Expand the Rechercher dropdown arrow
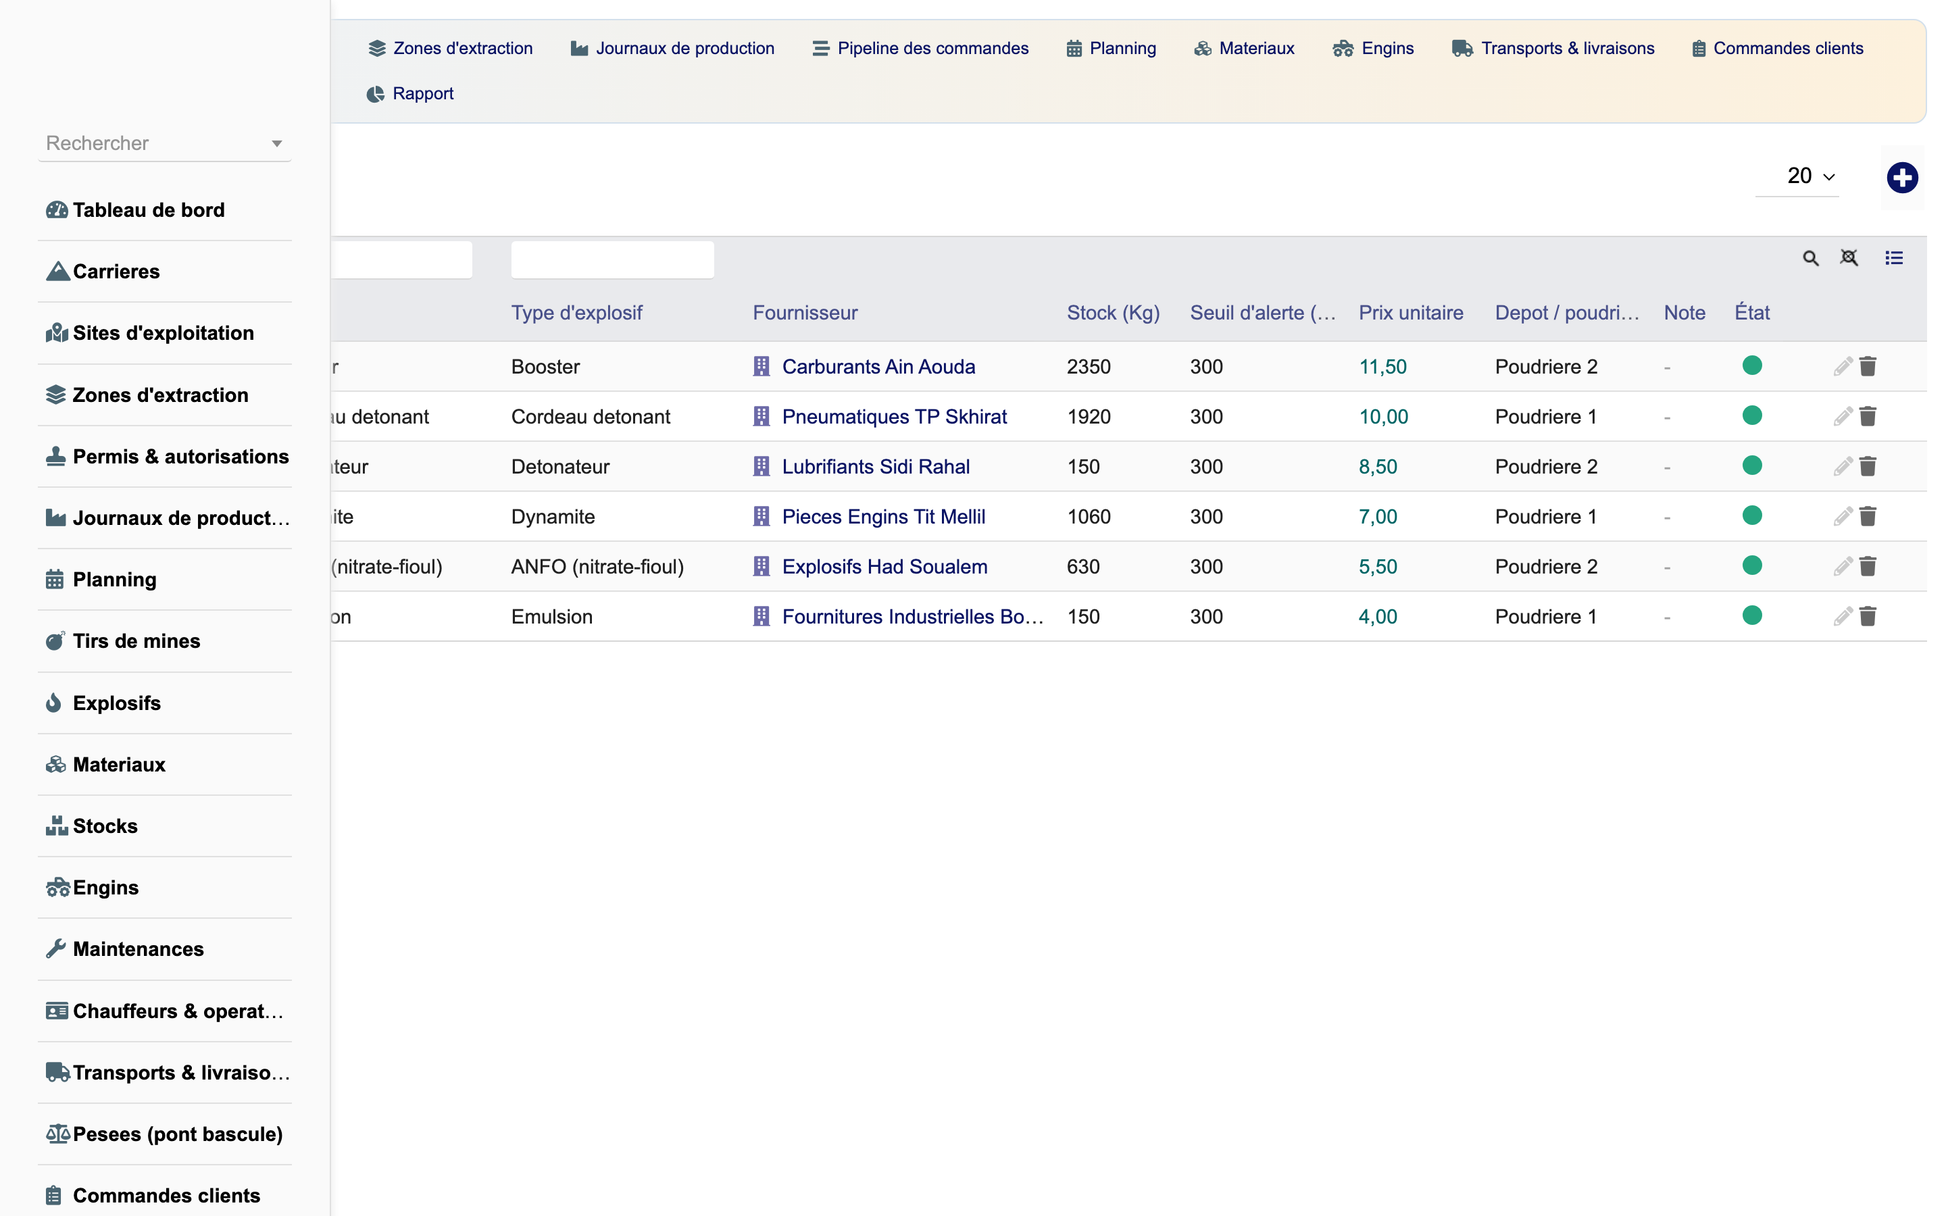The image size is (1946, 1216). tap(277, 144)
